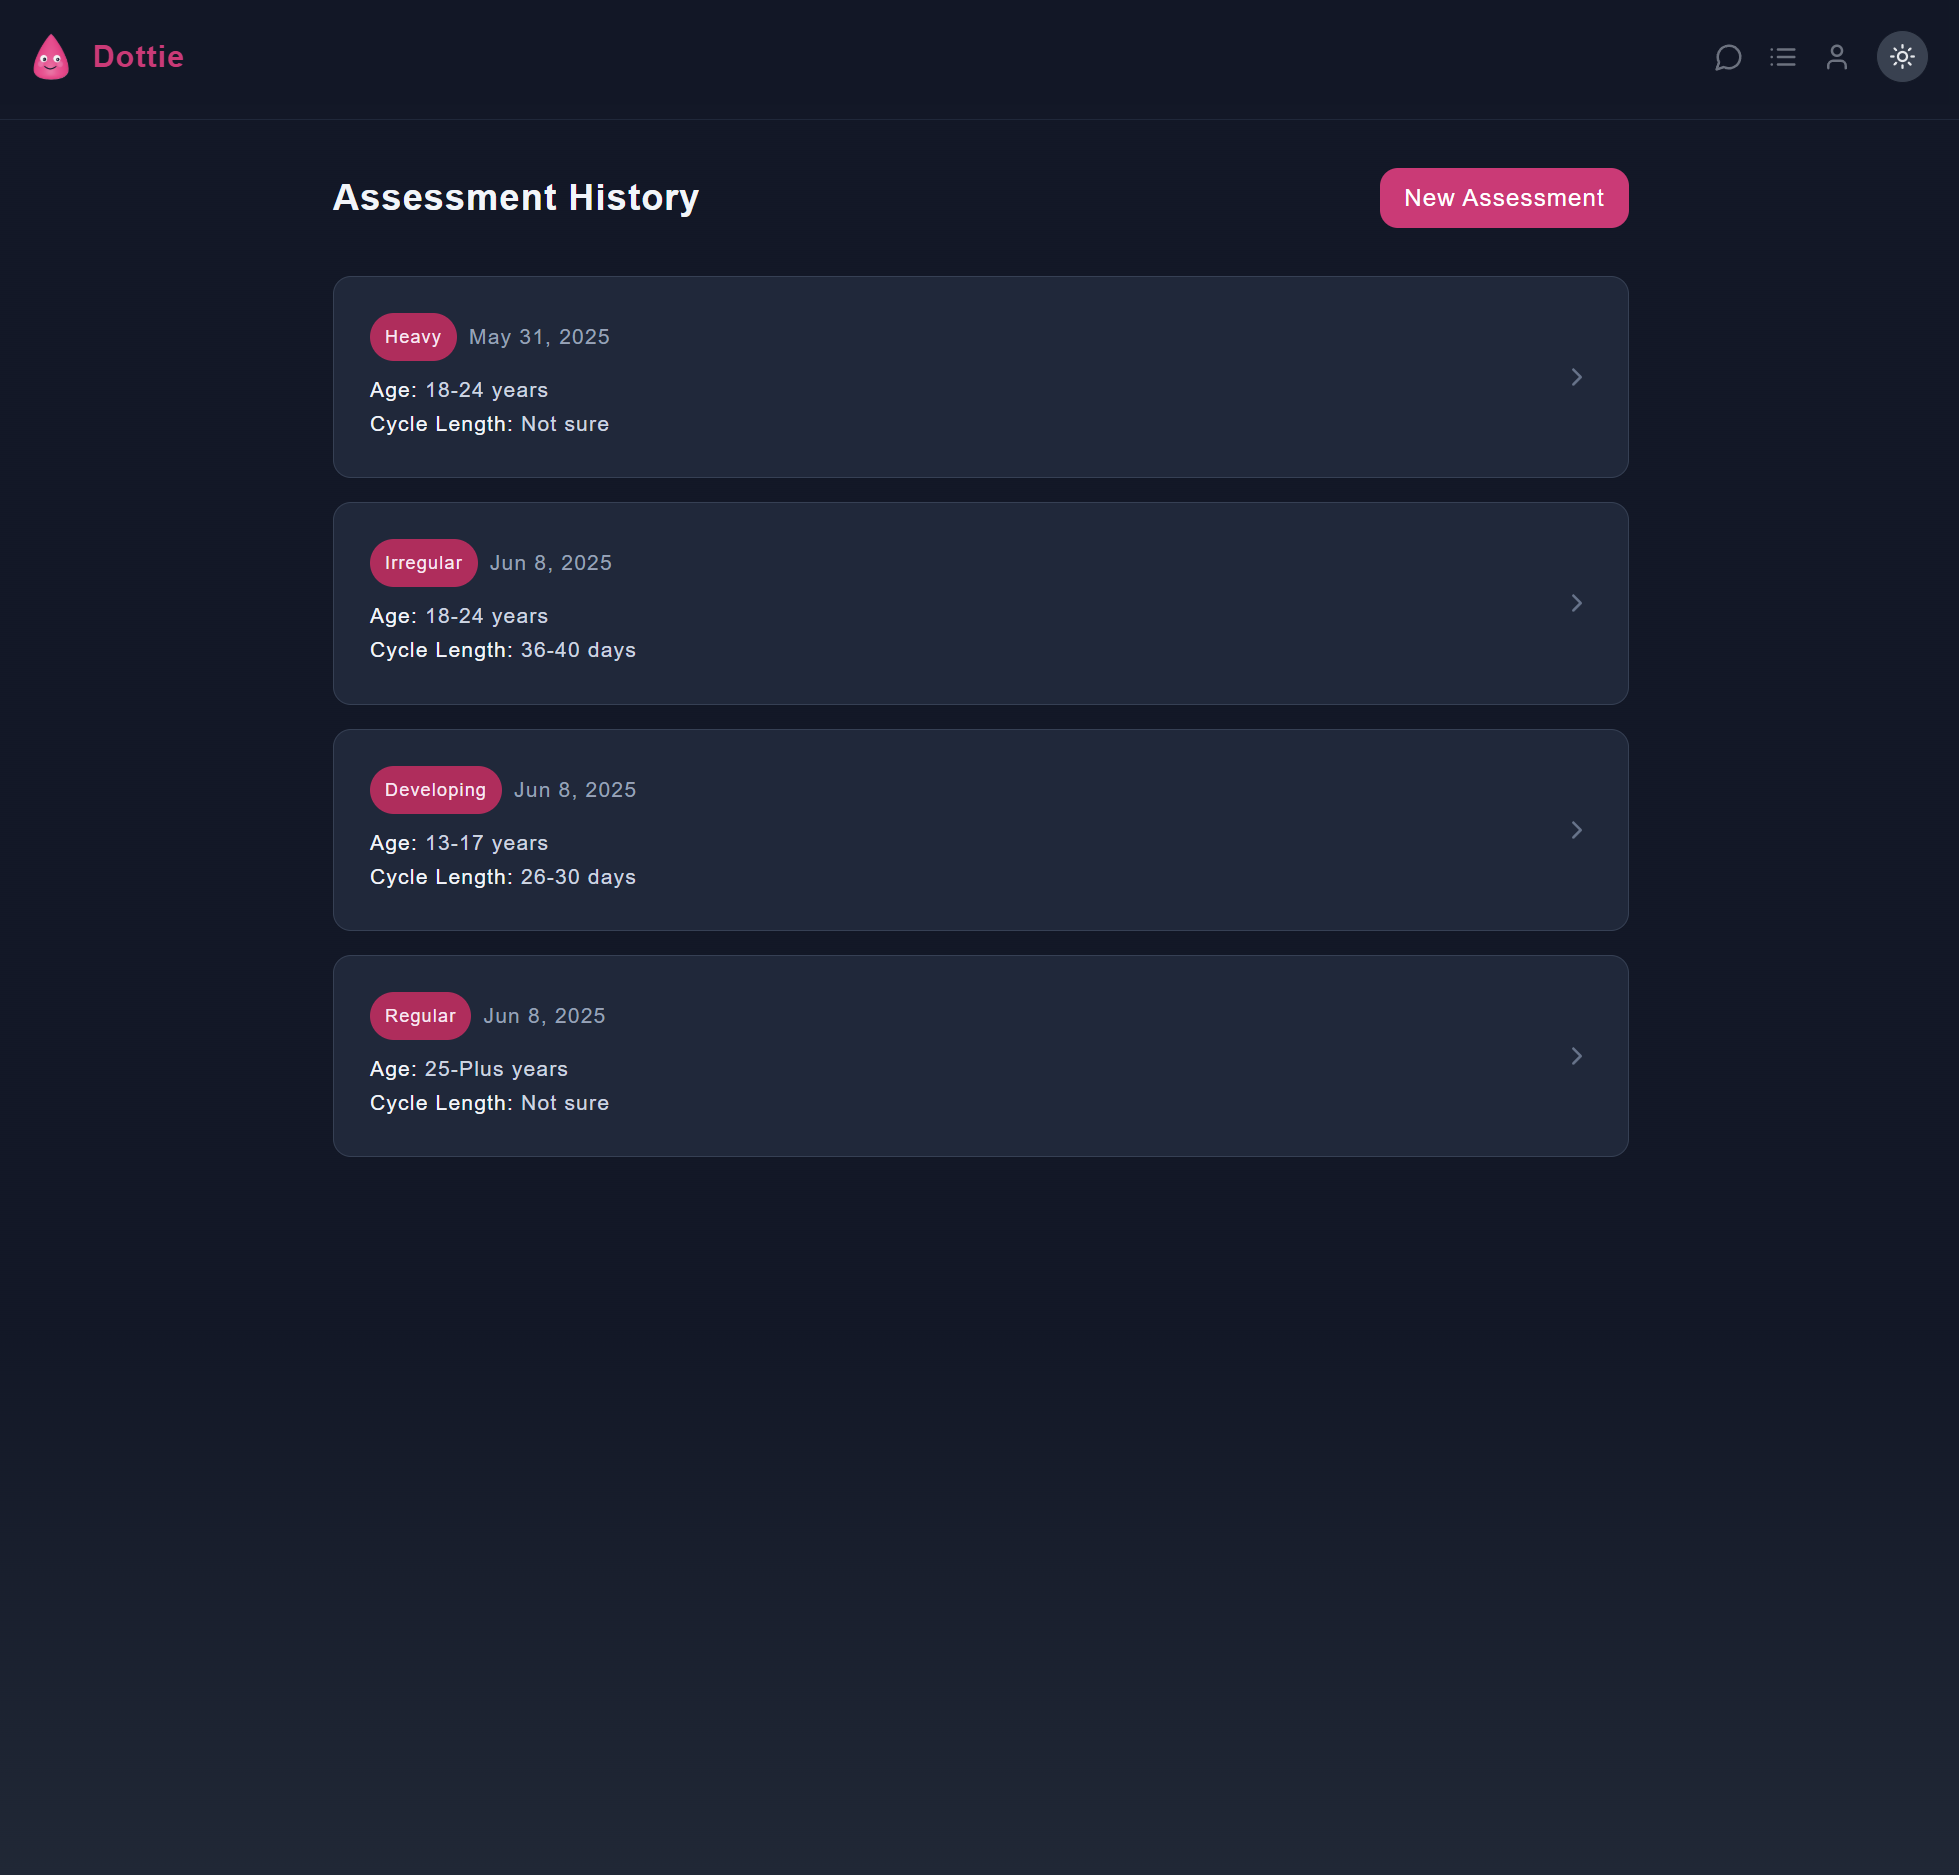Click Age: 18-24 years on Irregular card

459,616
